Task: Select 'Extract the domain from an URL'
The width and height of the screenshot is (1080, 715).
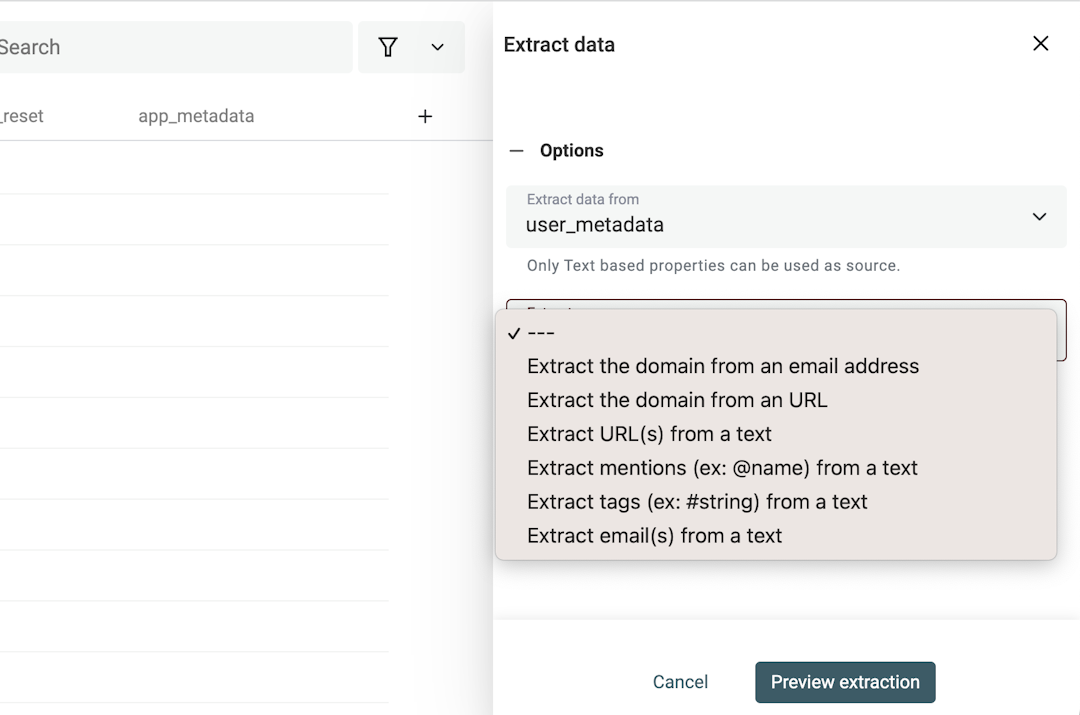Action: [676, 399]
